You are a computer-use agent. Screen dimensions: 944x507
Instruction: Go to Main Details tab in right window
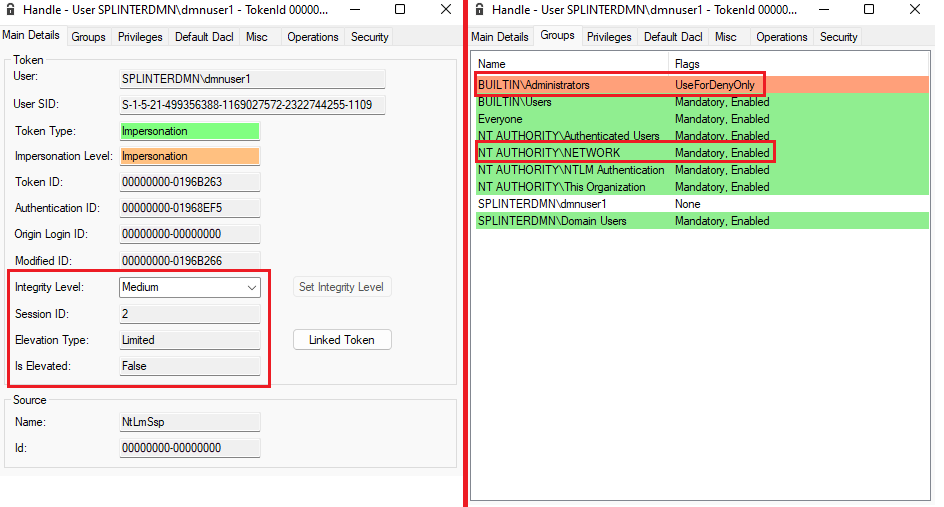click(x=500, y=37)
